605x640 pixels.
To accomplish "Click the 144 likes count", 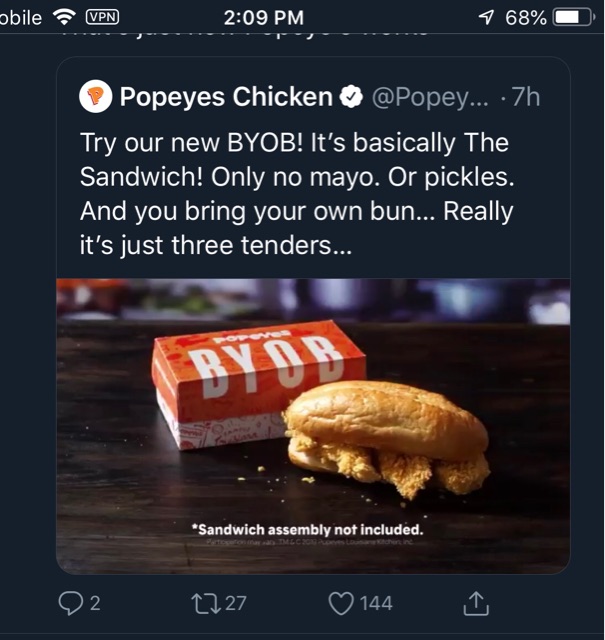I will [376, 603].
